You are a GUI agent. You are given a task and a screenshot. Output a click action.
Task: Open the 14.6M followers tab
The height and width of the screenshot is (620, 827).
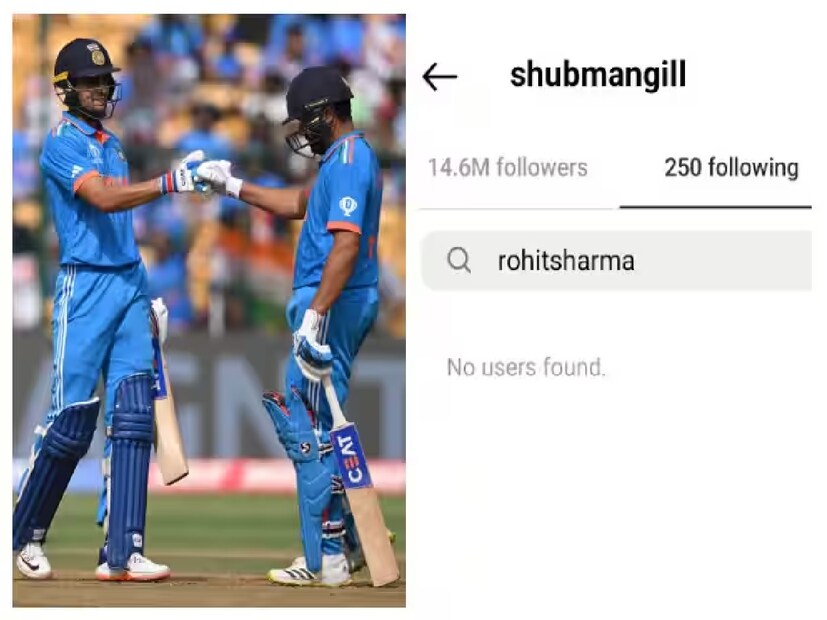507,168
